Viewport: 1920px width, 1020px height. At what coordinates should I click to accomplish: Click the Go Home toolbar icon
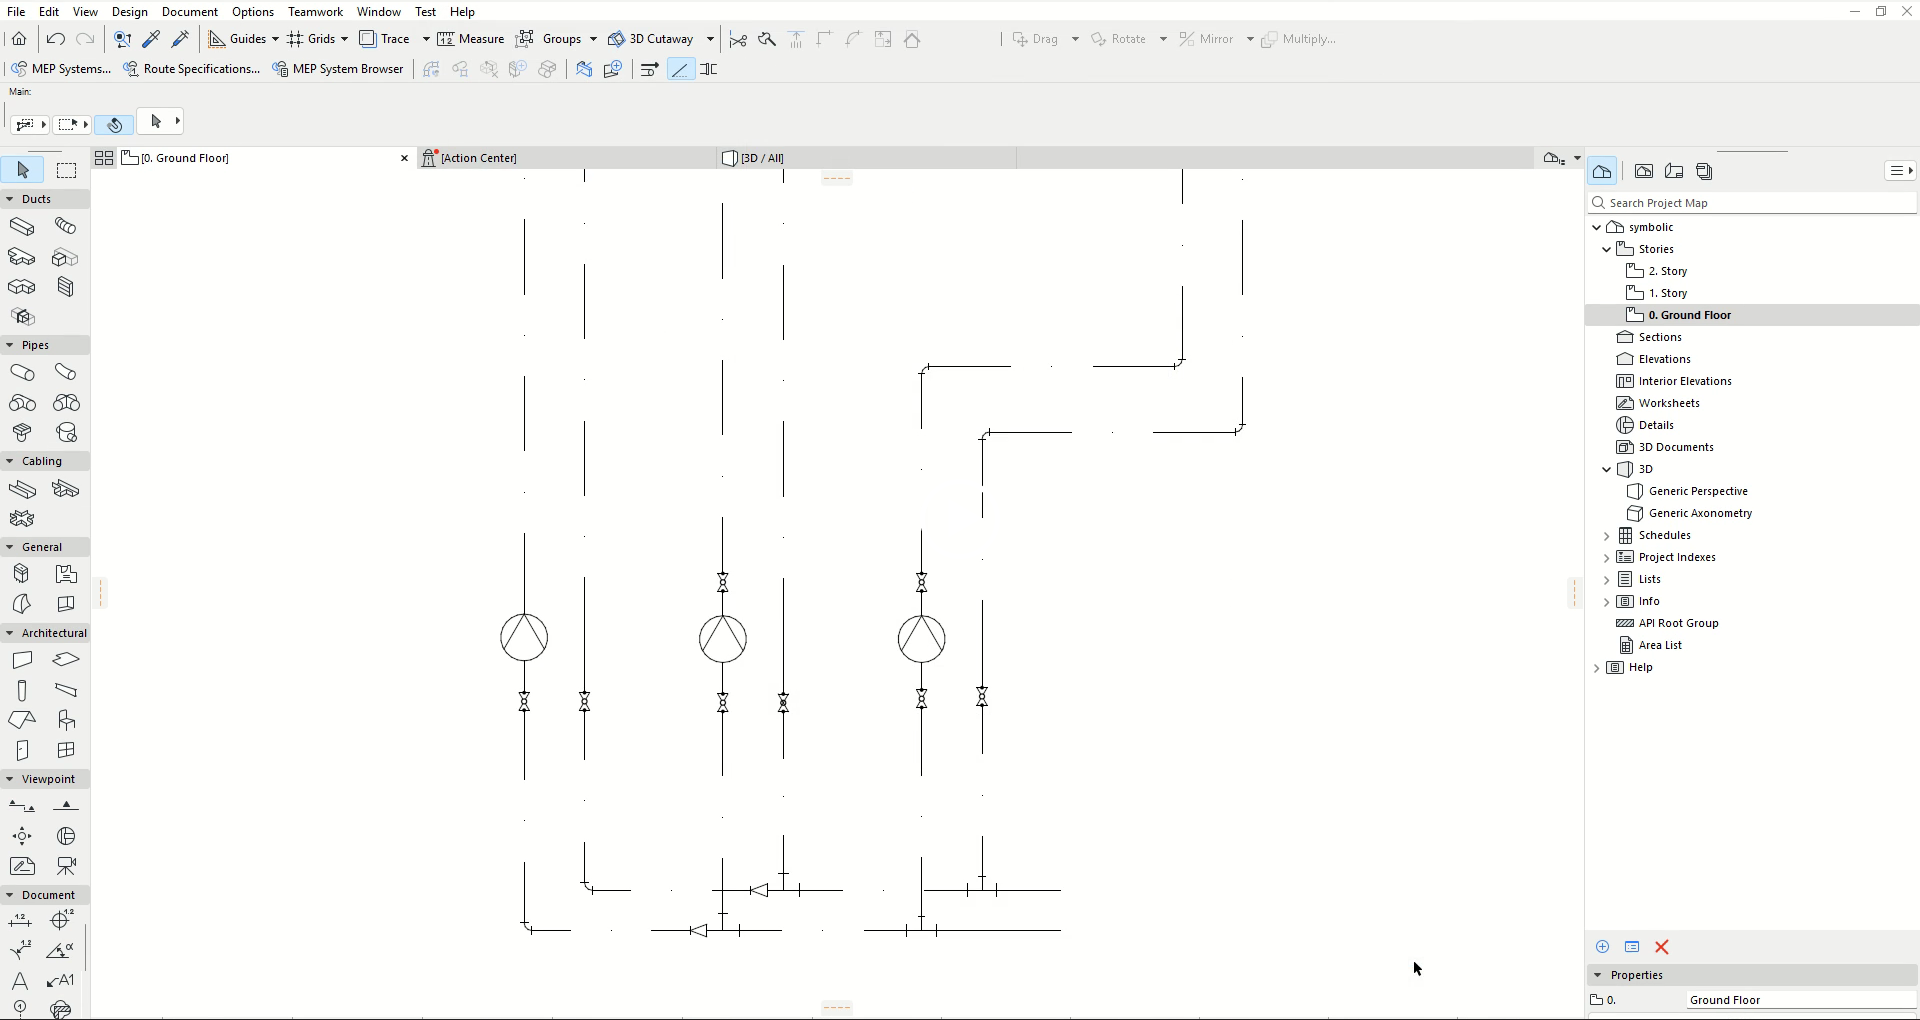(x=19, y=39)
